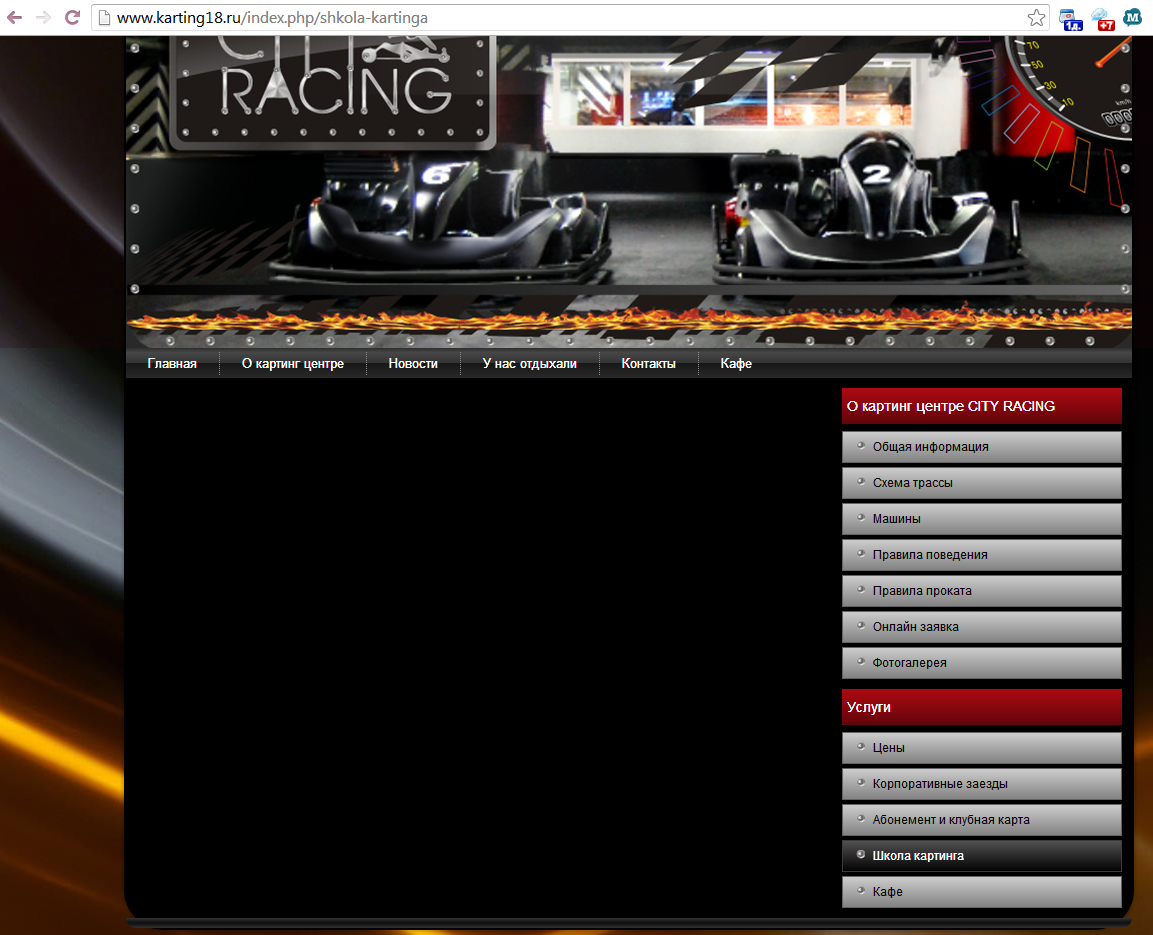
Task: Click the О картинг центре CITY RACING header
Action: (x=982, y=406)
